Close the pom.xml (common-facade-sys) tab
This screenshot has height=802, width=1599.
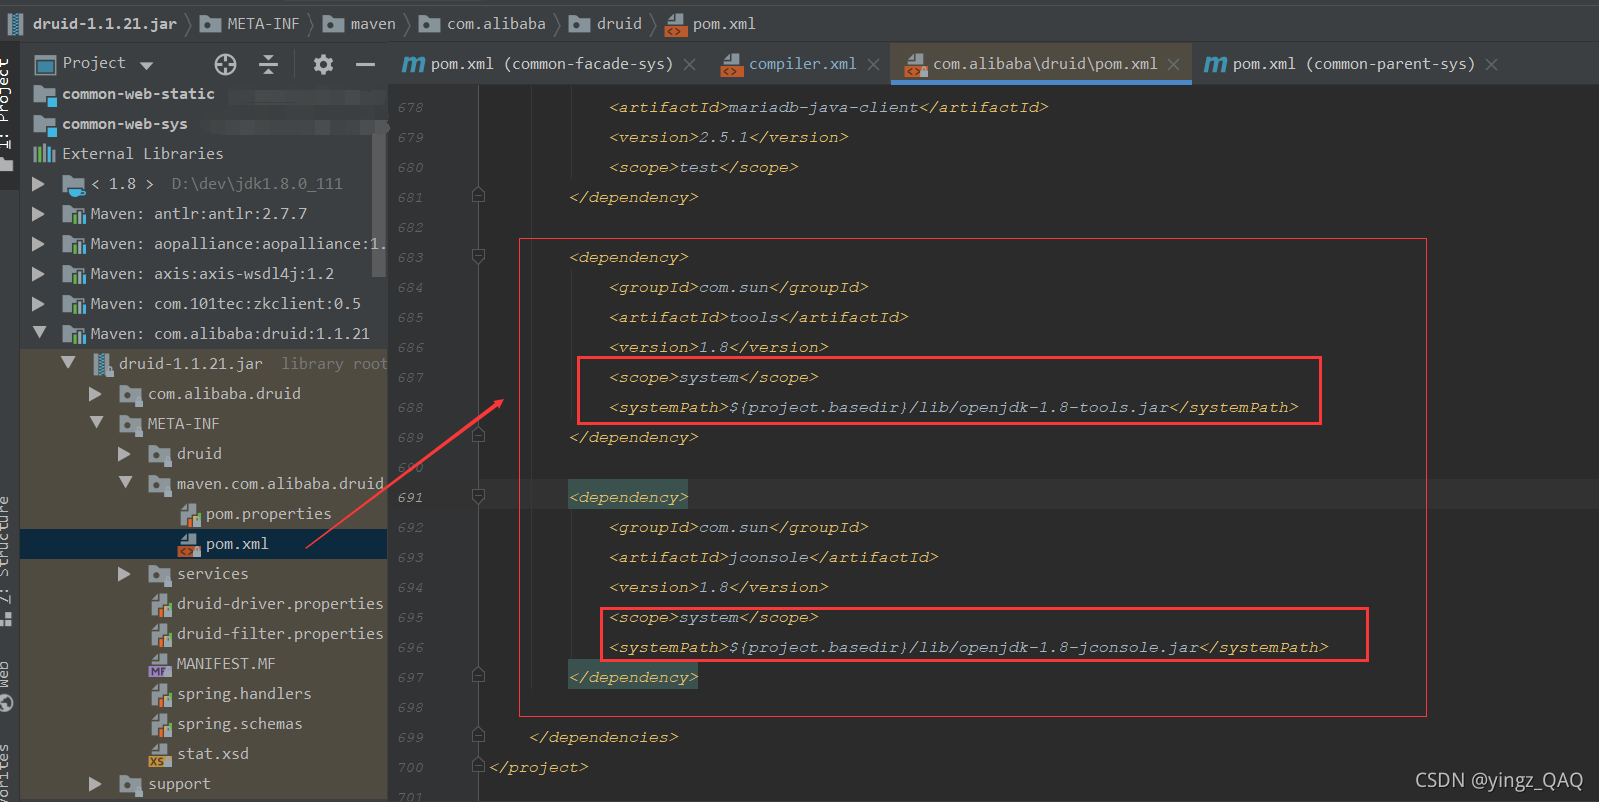point(690,64)
